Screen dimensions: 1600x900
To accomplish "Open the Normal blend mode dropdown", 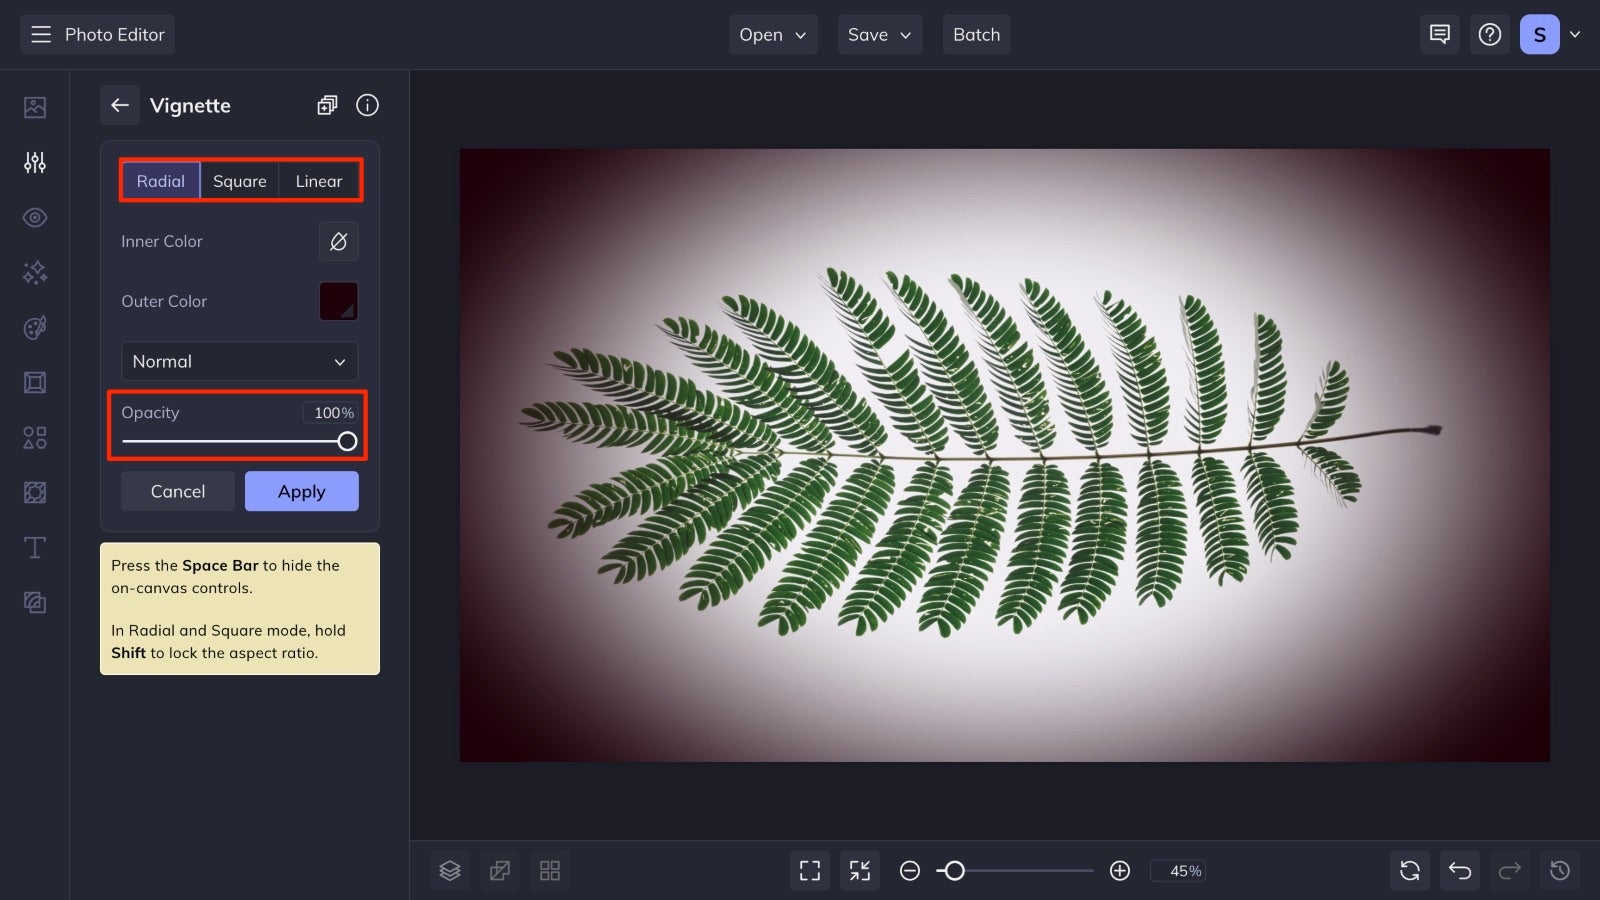I will point(239,361).
